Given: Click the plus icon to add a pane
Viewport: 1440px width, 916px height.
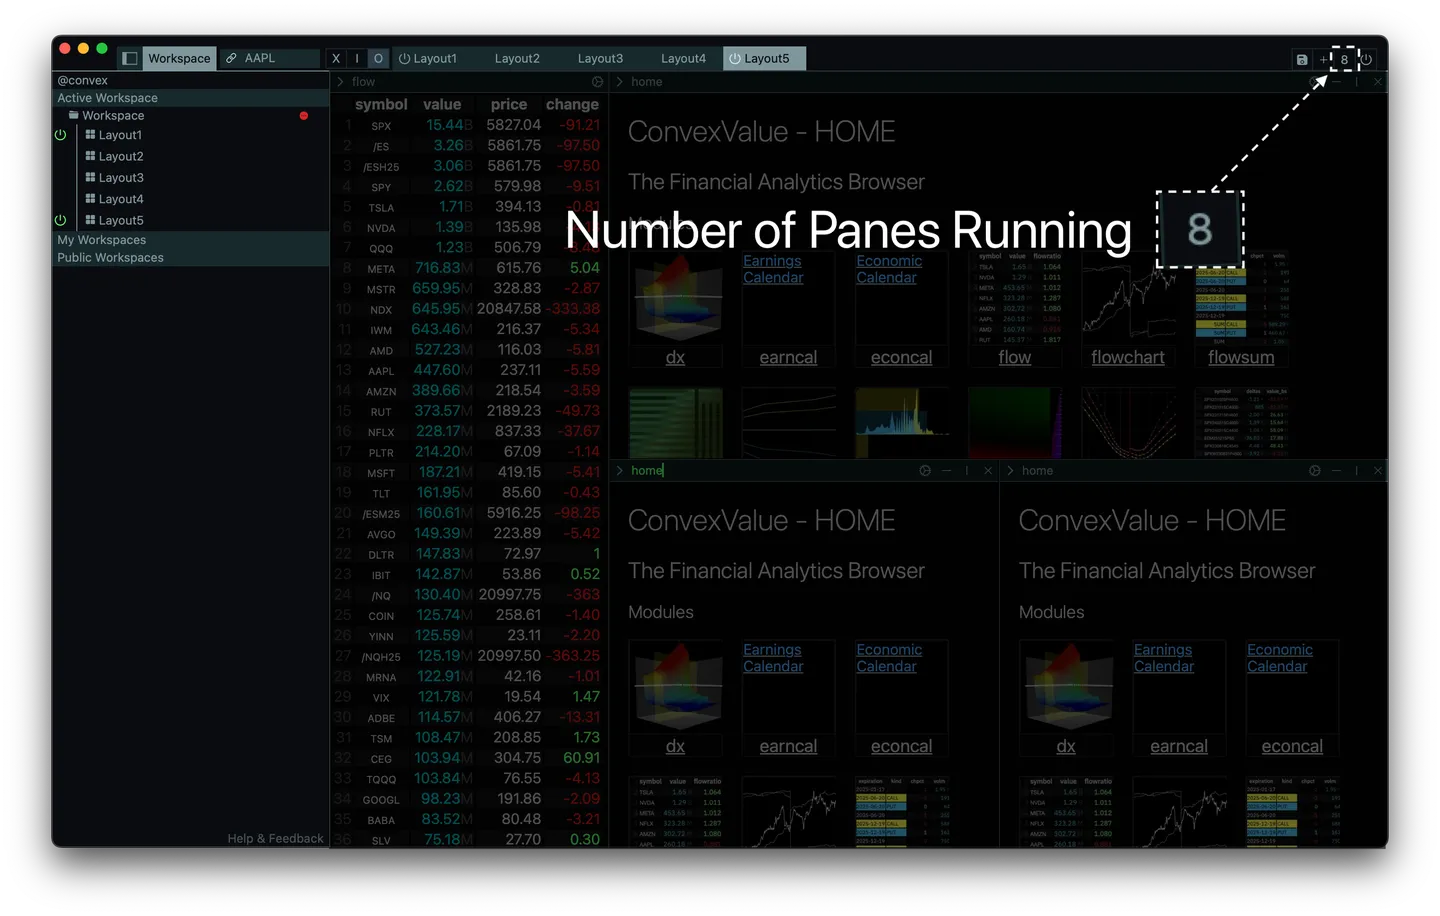Looking at the screenshot, I should coord(1323,59).
